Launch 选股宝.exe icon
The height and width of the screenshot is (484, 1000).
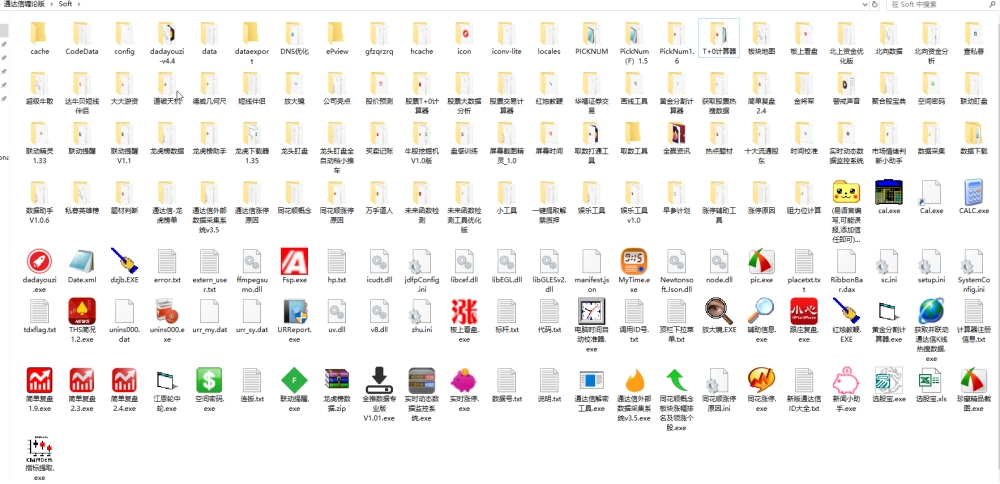pyautogui.click(x=888, y=380)
